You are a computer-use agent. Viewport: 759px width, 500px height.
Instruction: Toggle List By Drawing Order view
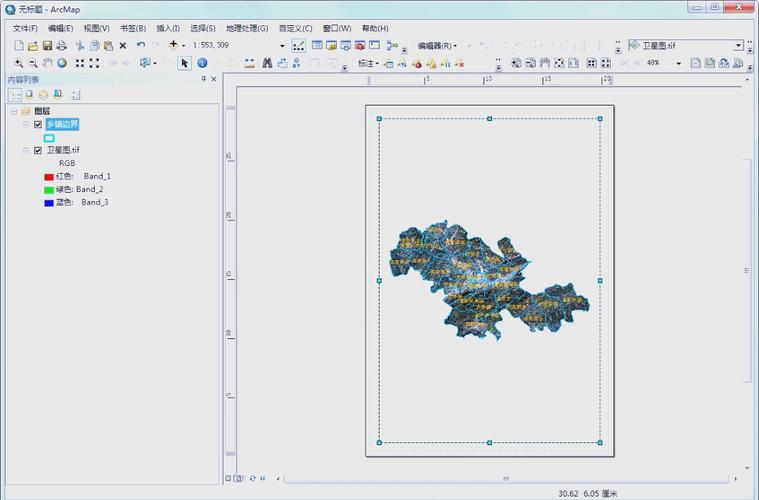[15, 95]
